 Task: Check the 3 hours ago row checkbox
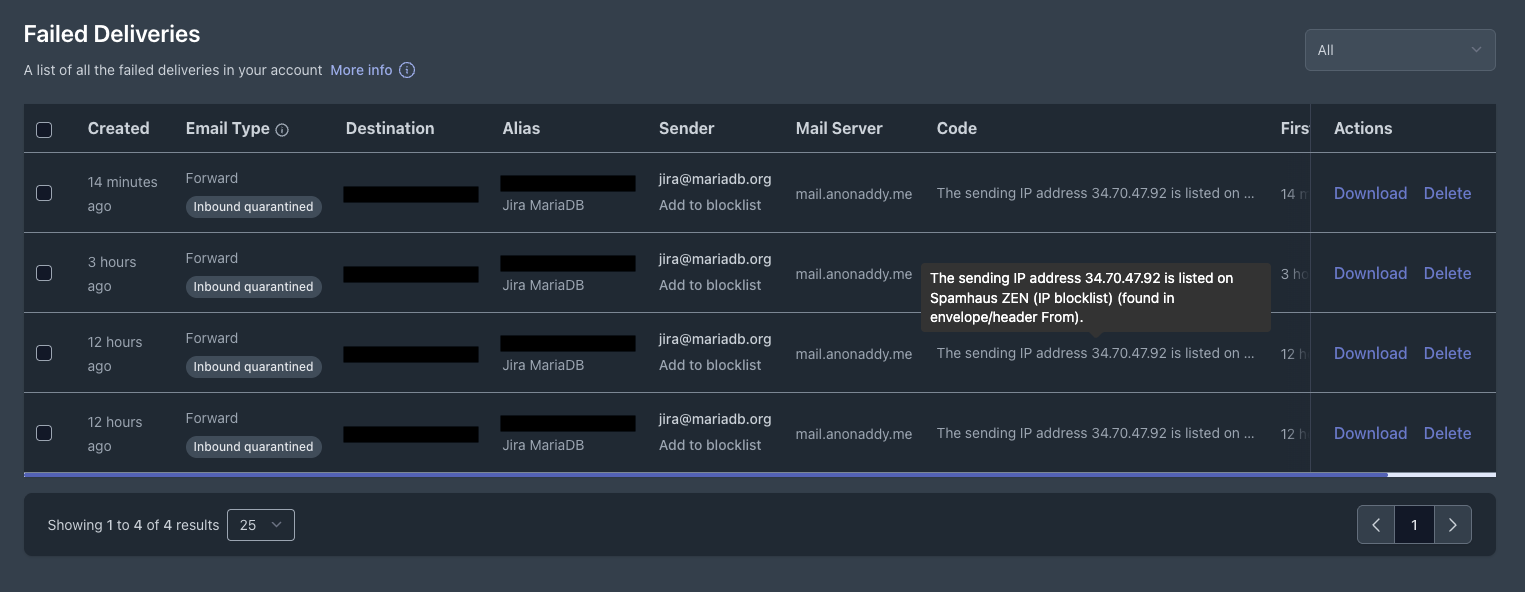point(44,273)
